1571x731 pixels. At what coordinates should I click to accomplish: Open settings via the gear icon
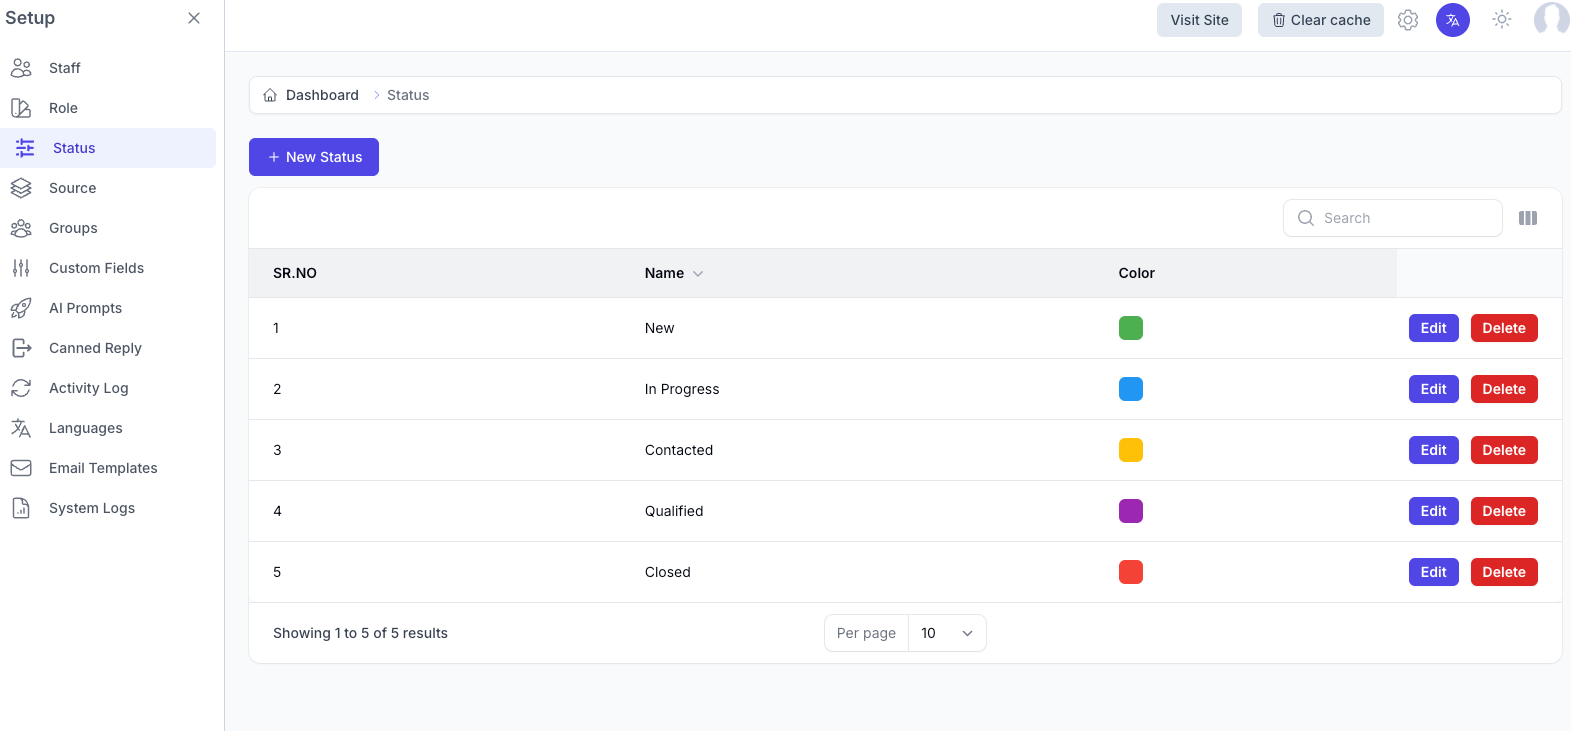1408,20
